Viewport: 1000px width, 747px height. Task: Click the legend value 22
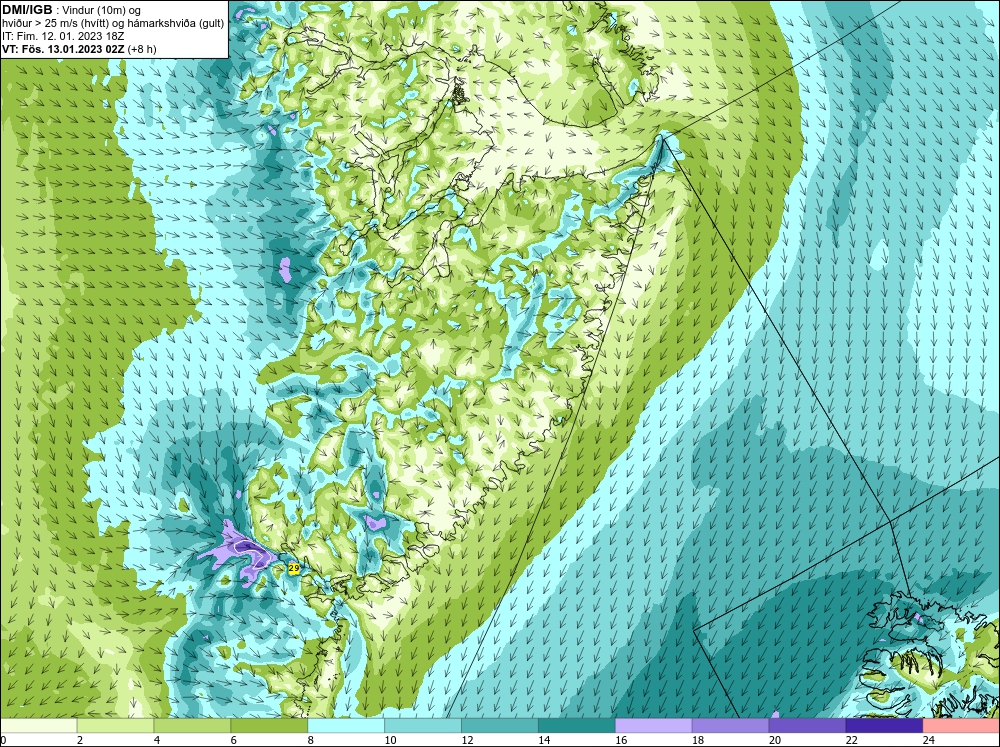coord(851,740)
